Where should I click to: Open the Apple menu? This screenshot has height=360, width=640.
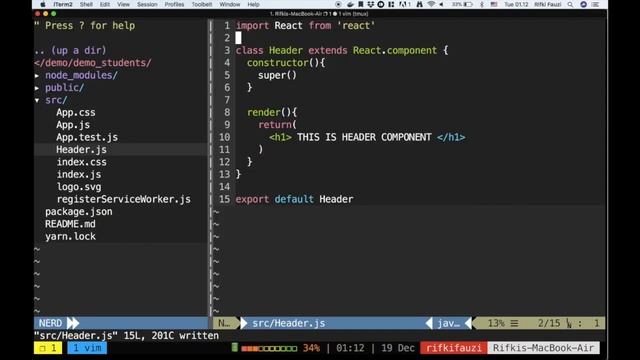42,4
